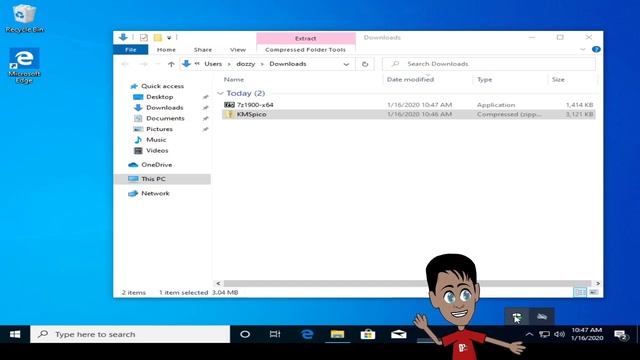Open Explorer help icon
This screenshot has width=640, height=360.
596,49
